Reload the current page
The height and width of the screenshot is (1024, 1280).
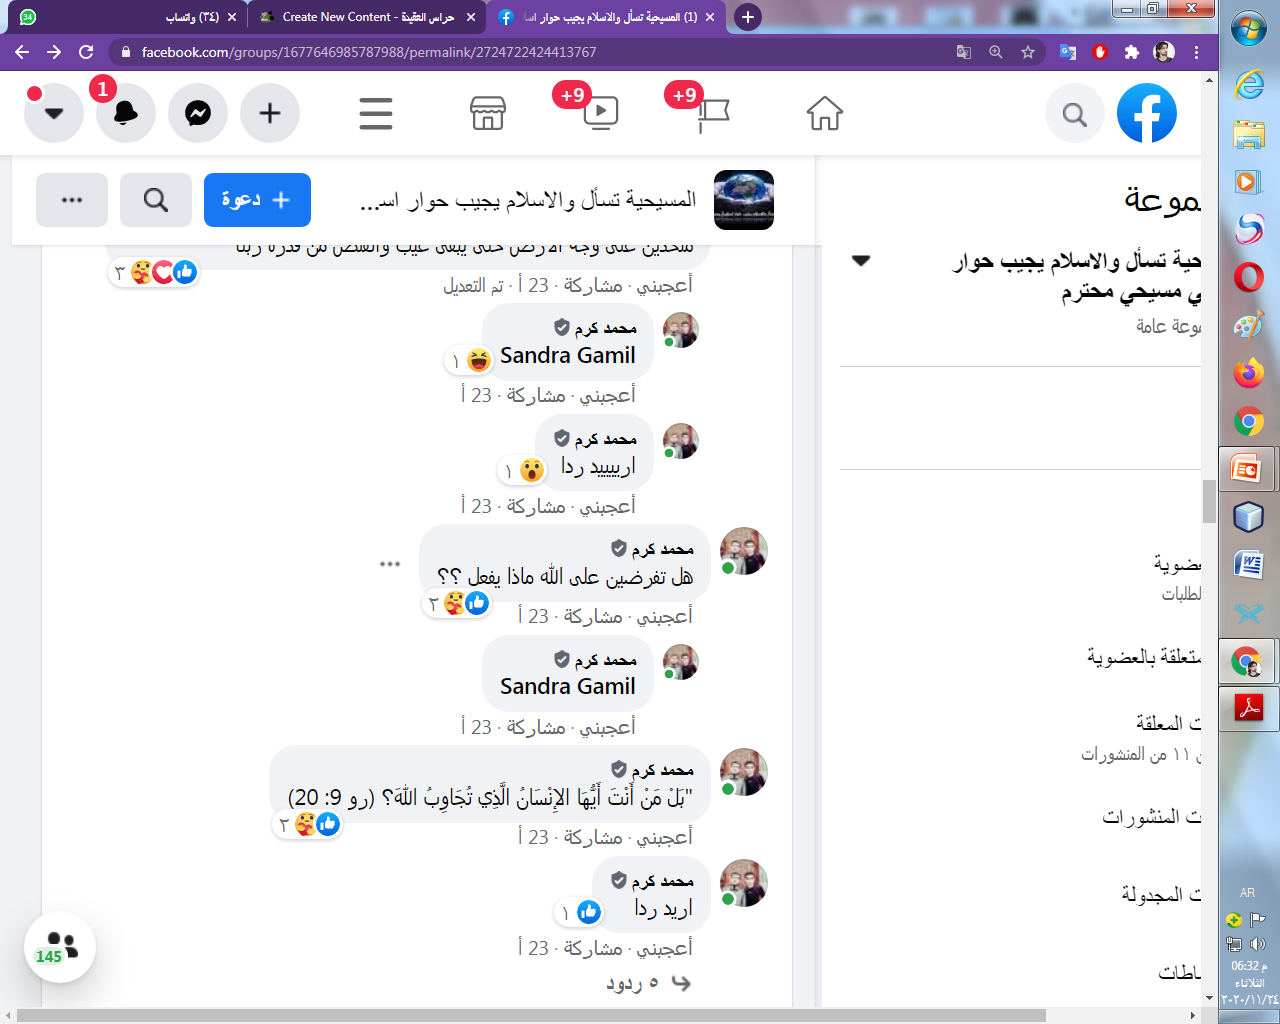[x=86, y=52]
